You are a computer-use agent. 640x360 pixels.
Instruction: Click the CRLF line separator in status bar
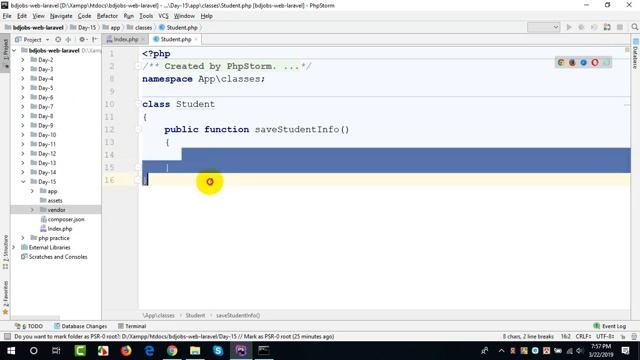coord(583,337)
